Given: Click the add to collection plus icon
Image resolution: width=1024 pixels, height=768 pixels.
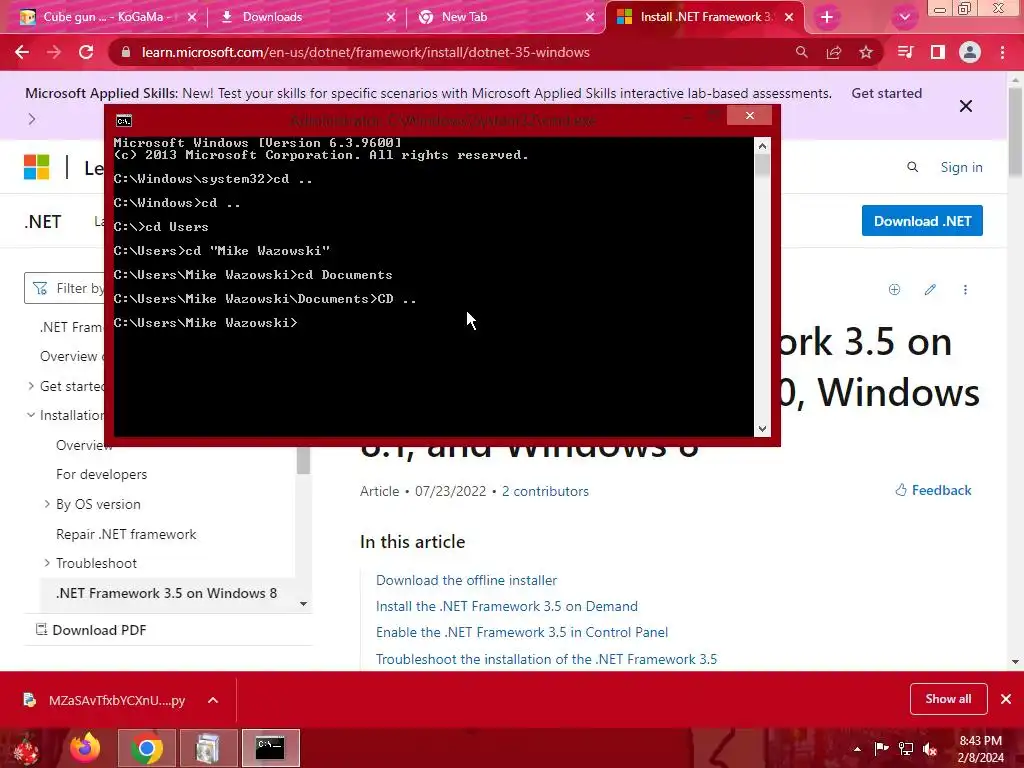Looking at the screenshot, I should [x=894, y=289].
